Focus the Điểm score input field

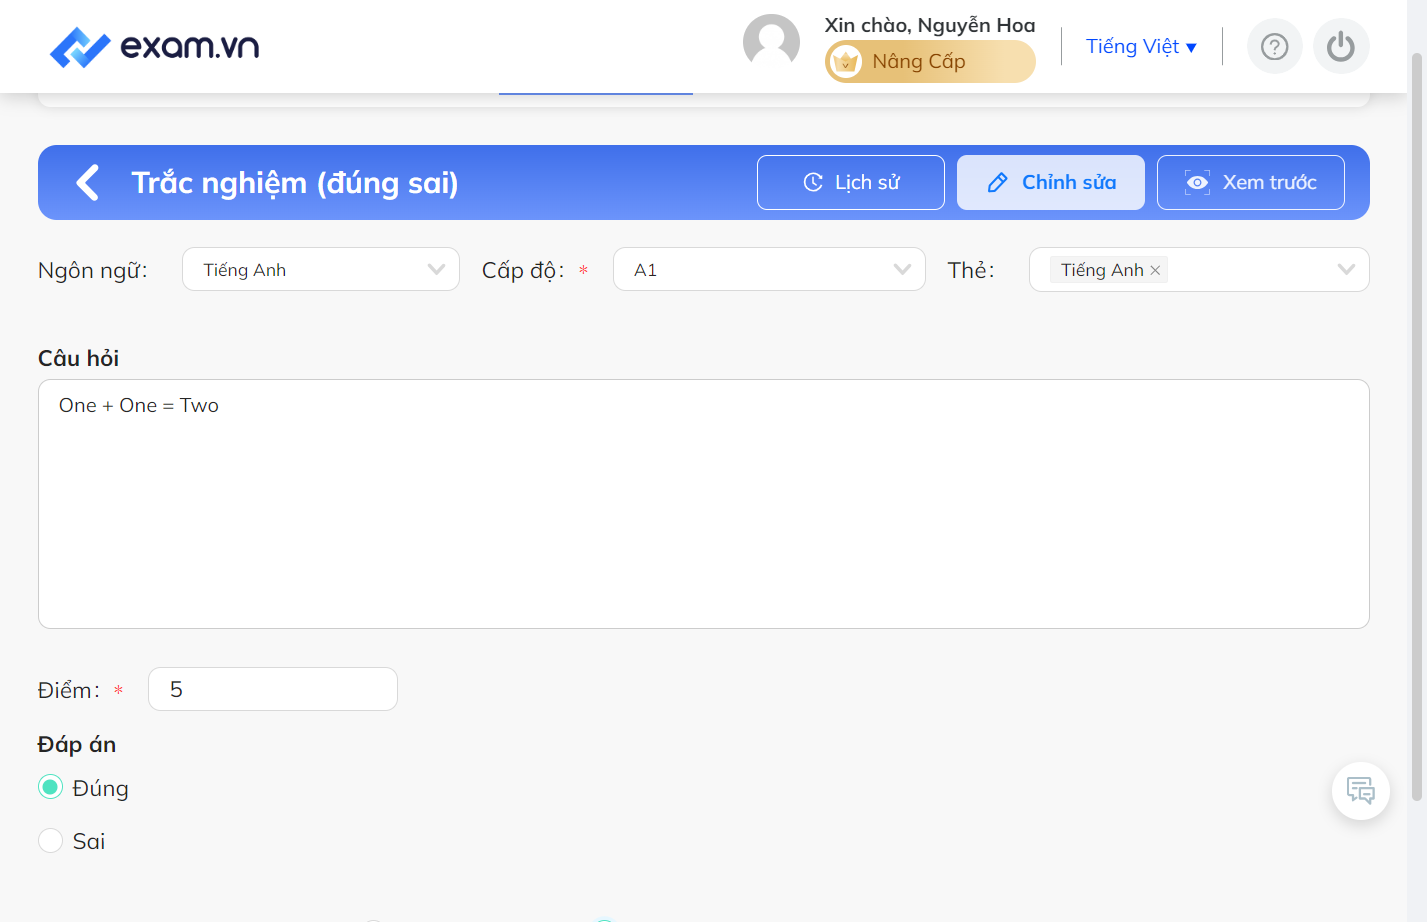coord(273,689)
